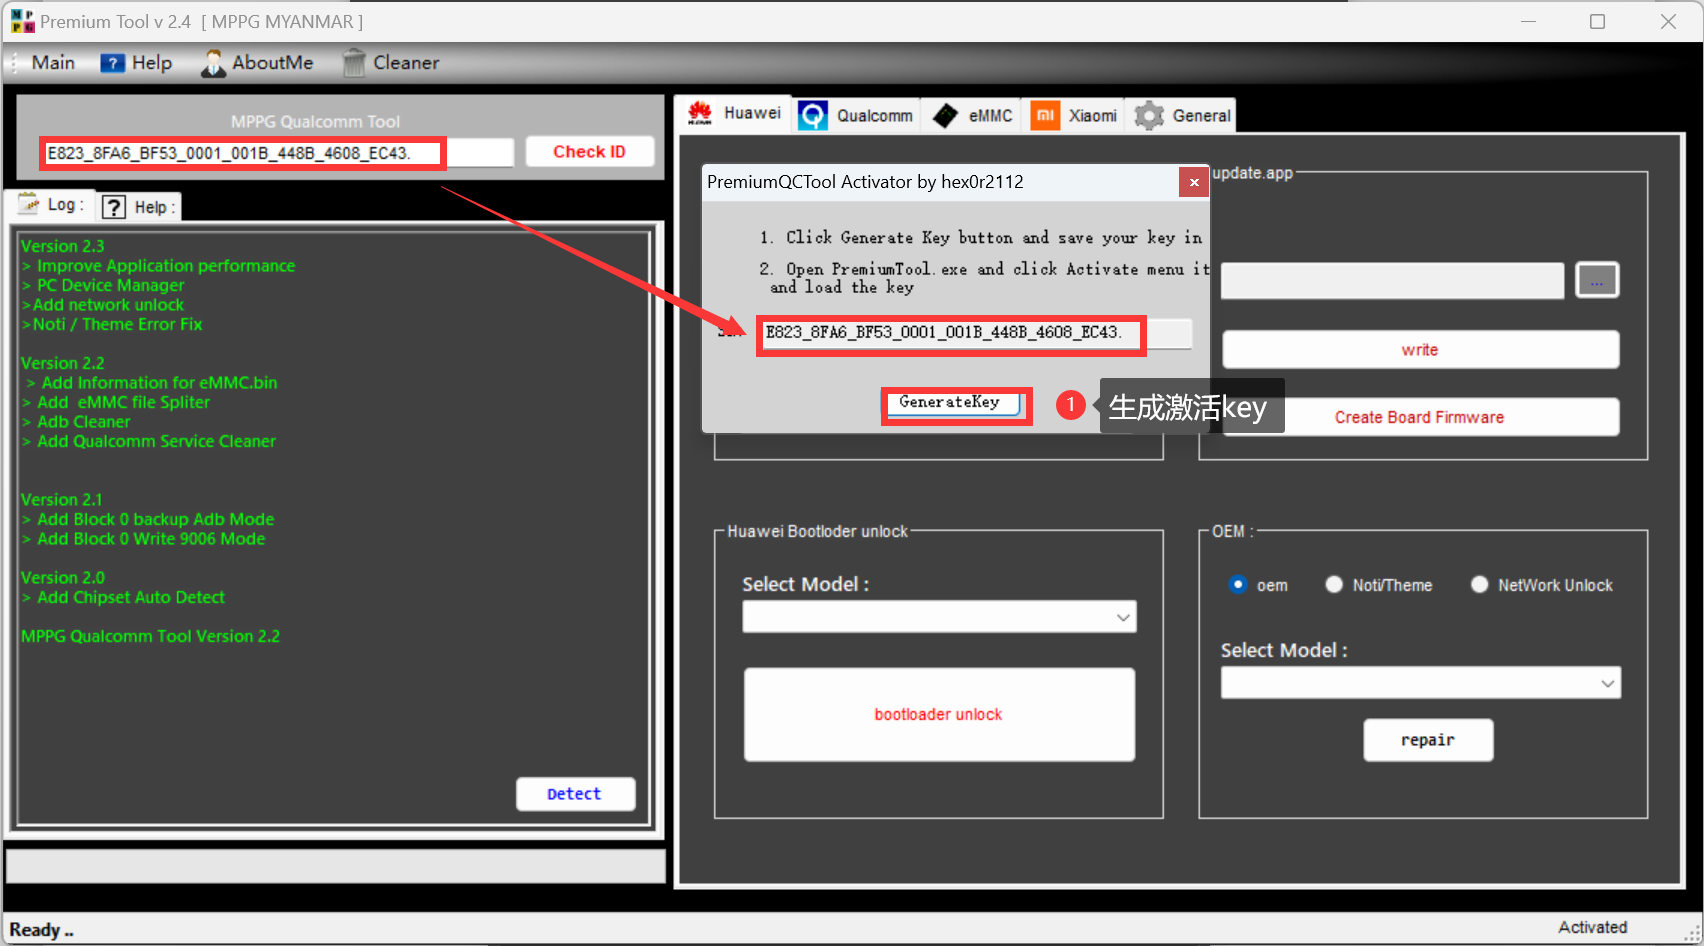Image resolution: width=1704 pixels, height=946 pixels.
Task: Click the Help tab question-mark icon
Action: tap(115, 207)
